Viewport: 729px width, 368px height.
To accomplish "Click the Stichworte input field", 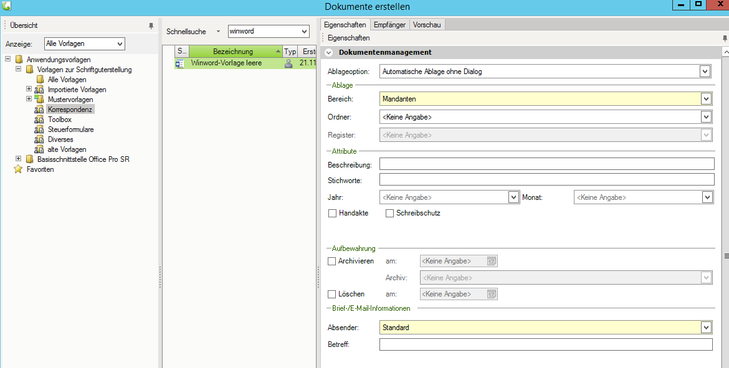I will (547, 179).
